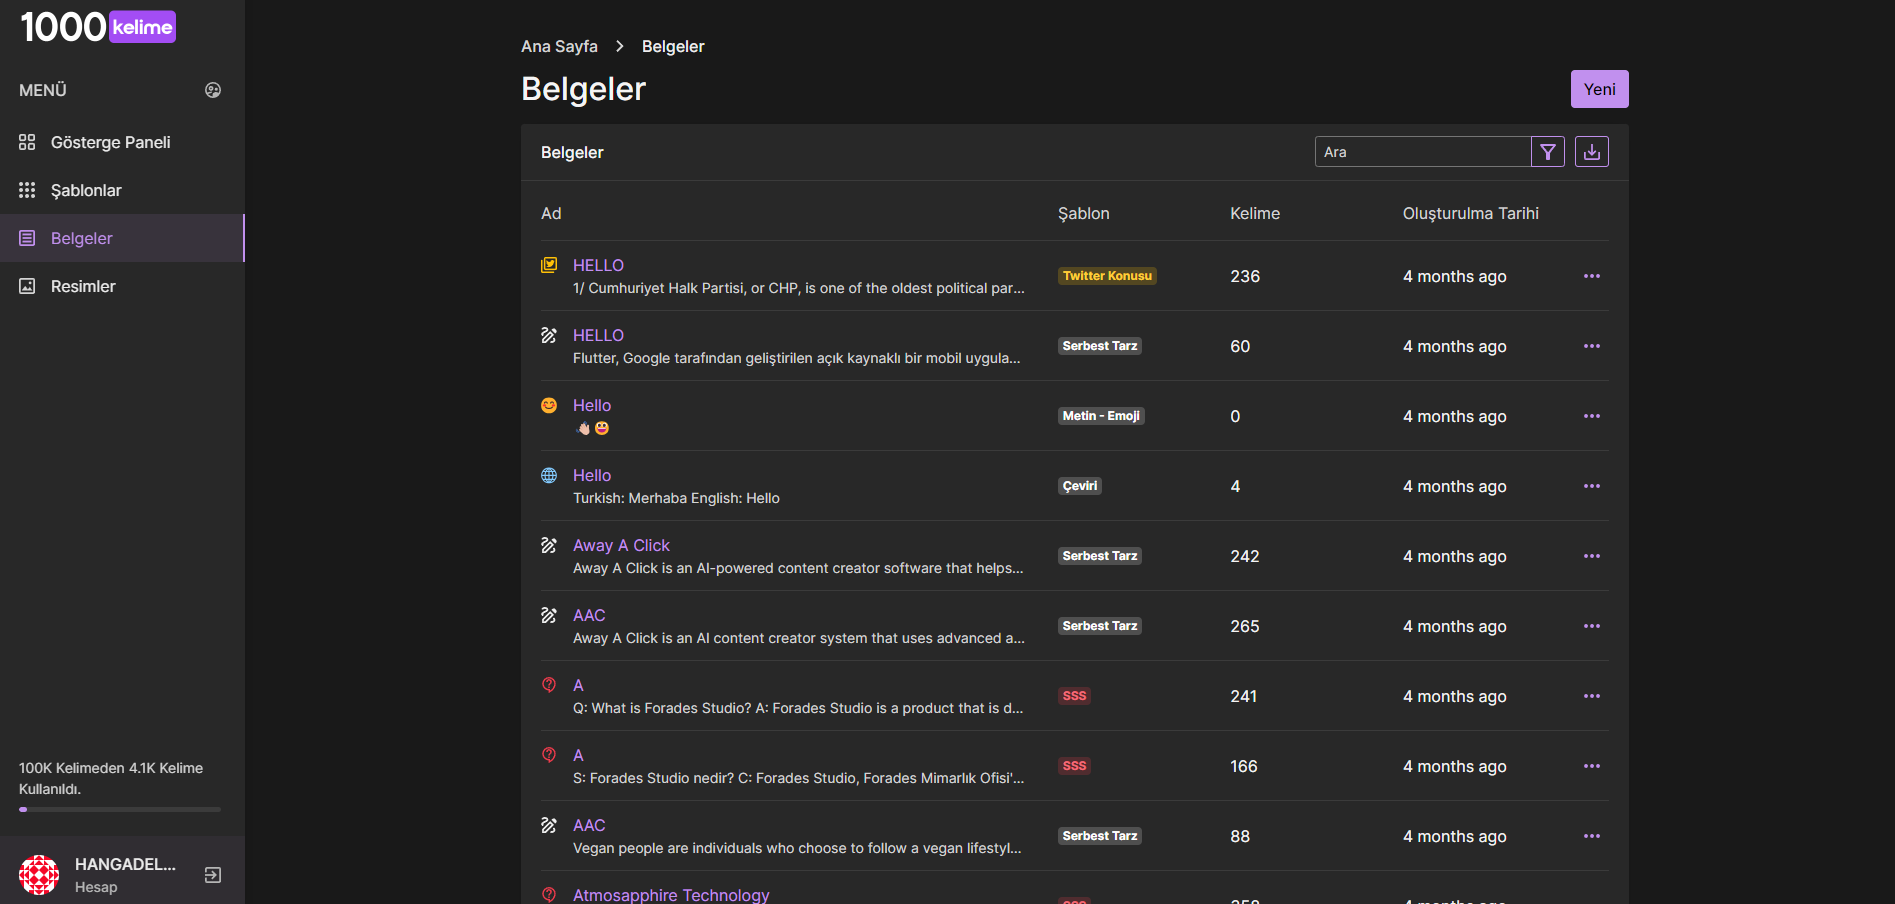The width and height of the screenshot is (1895, 904).
Task: Click the filter funnel icon
Action: (1547, 152)
